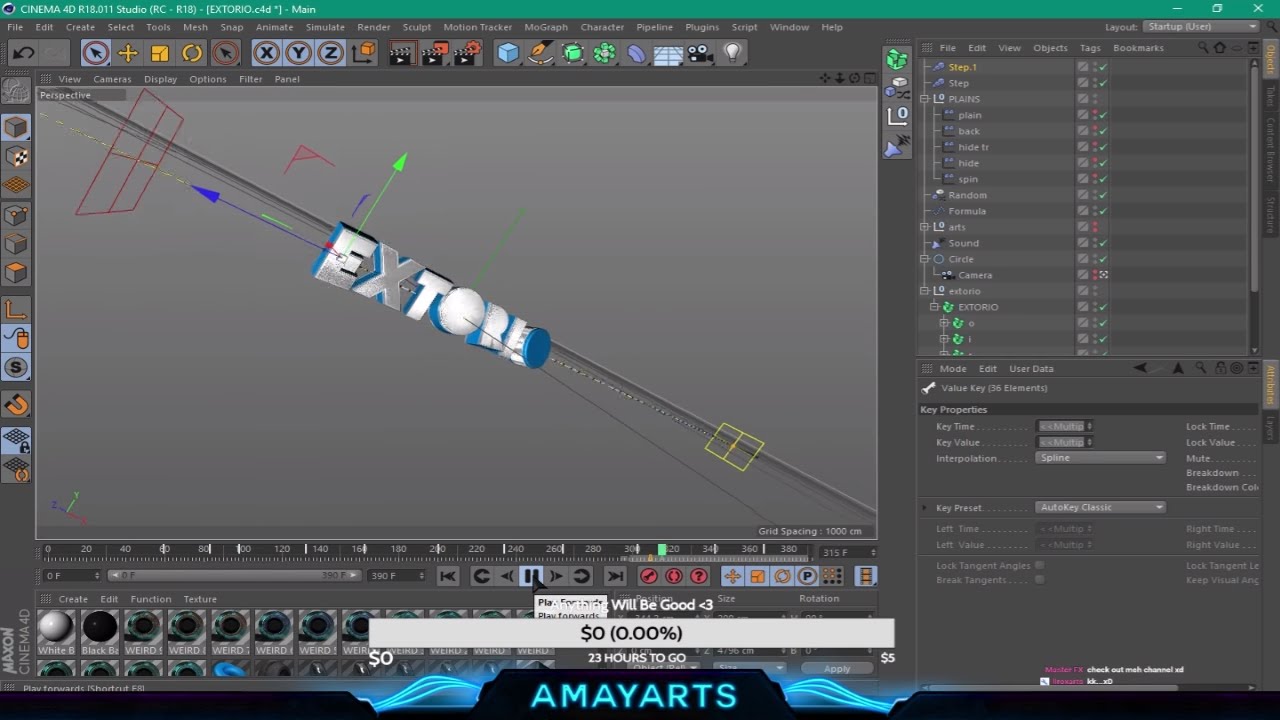Click Render to Picture Viewer icon
The height and width of the screenshot is (720, 1280).
pos(434,53)
